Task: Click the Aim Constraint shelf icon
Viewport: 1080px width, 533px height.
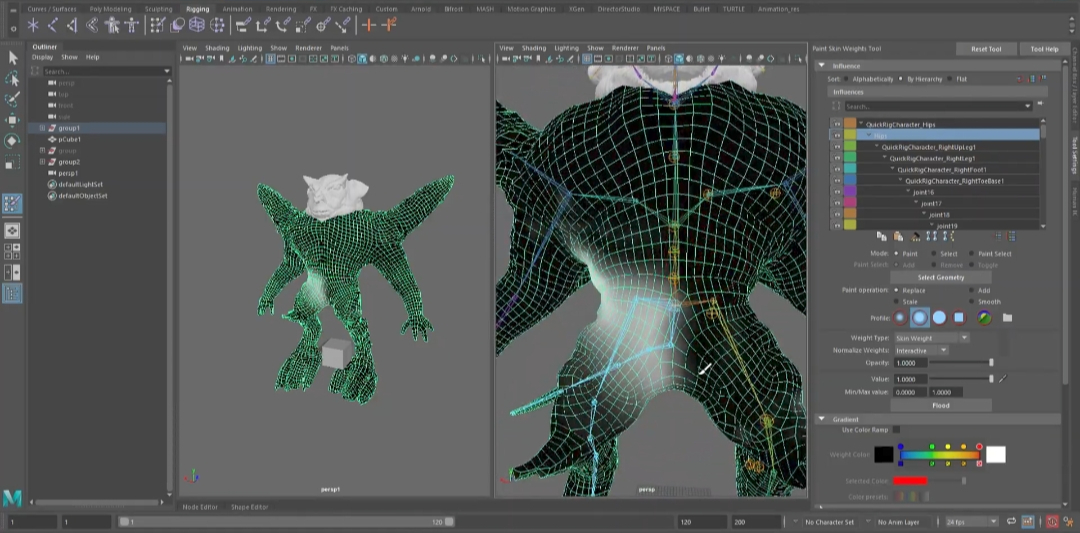Action: coord(323,25)
